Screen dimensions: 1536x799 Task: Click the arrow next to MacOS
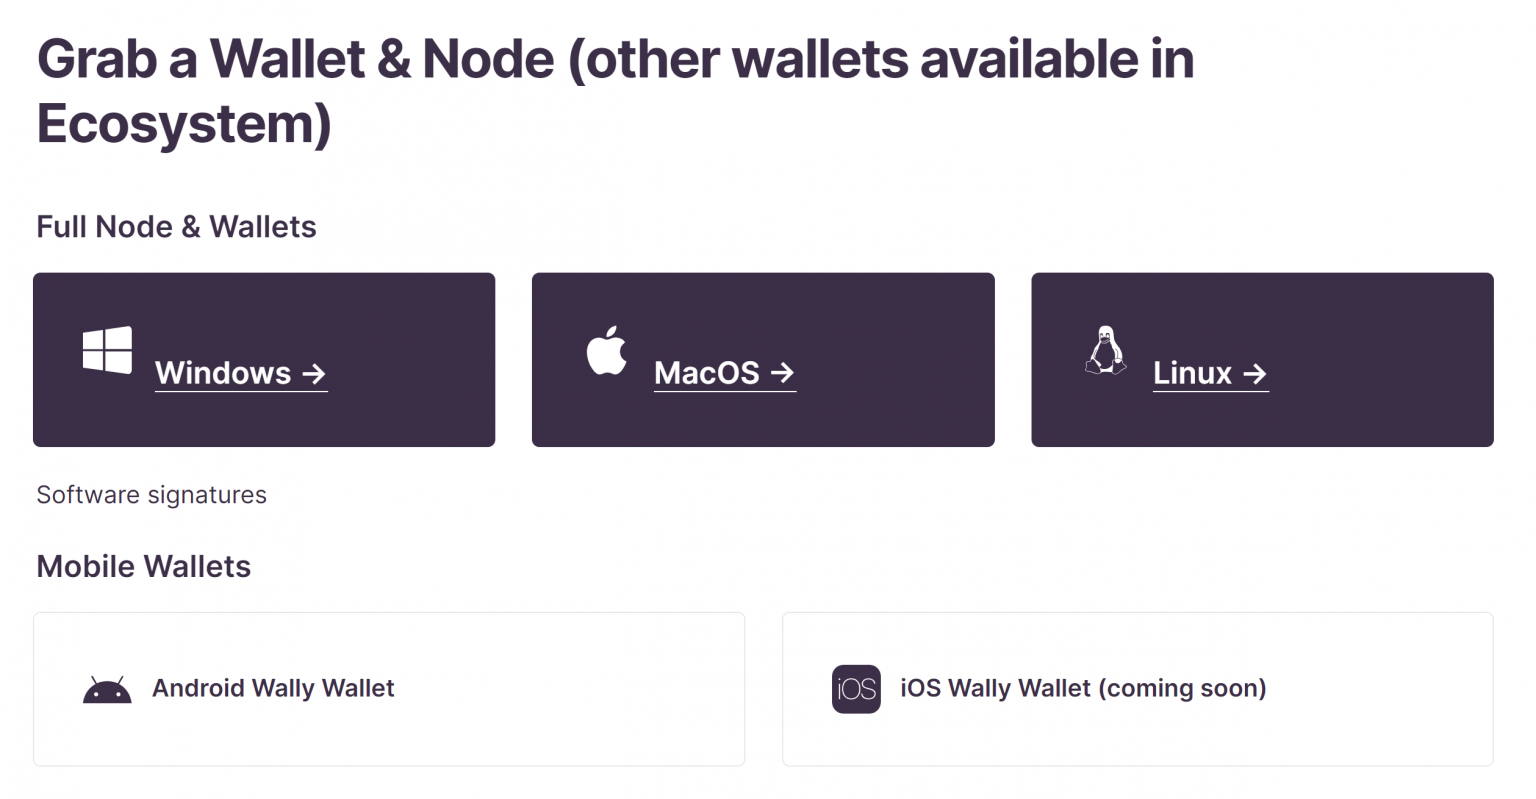click(x=783, y=373)
